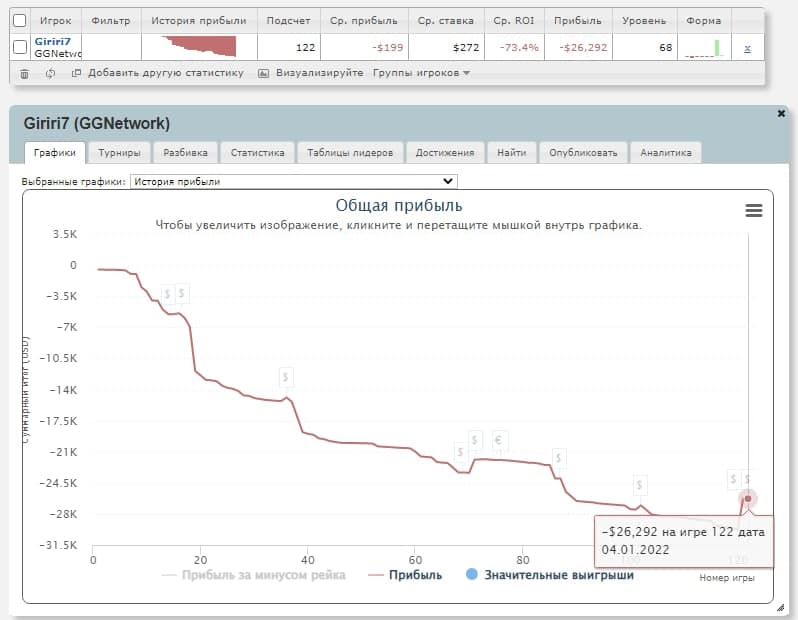Click the trash delete icon below the table
Viewport: 798px width, 620px height.
pos(24,73)
